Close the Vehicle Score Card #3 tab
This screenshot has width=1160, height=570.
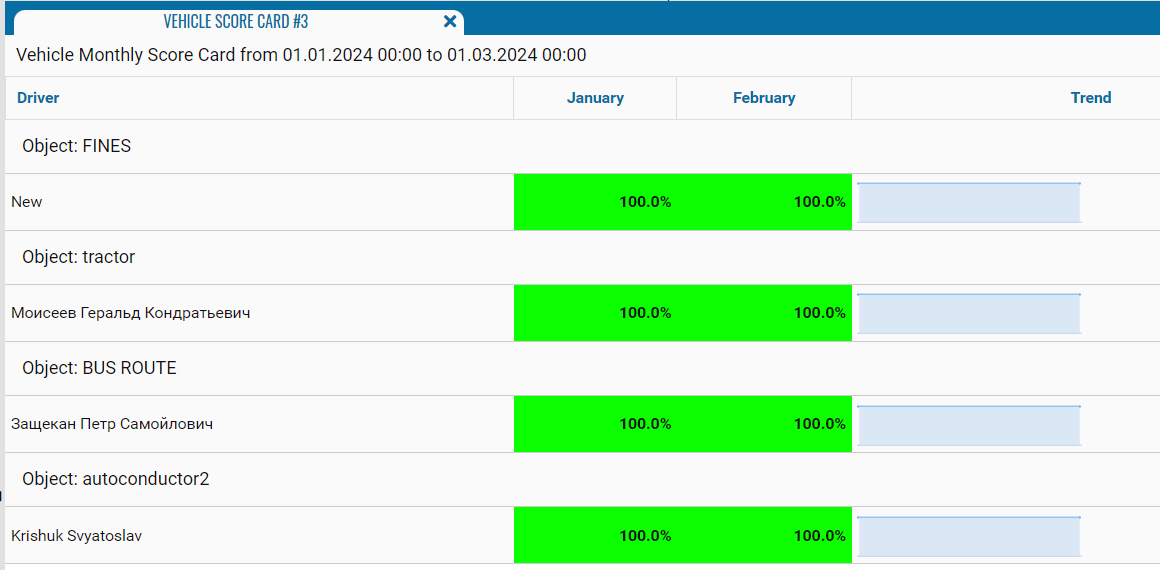pyautogui.click(x=450, y=21)
